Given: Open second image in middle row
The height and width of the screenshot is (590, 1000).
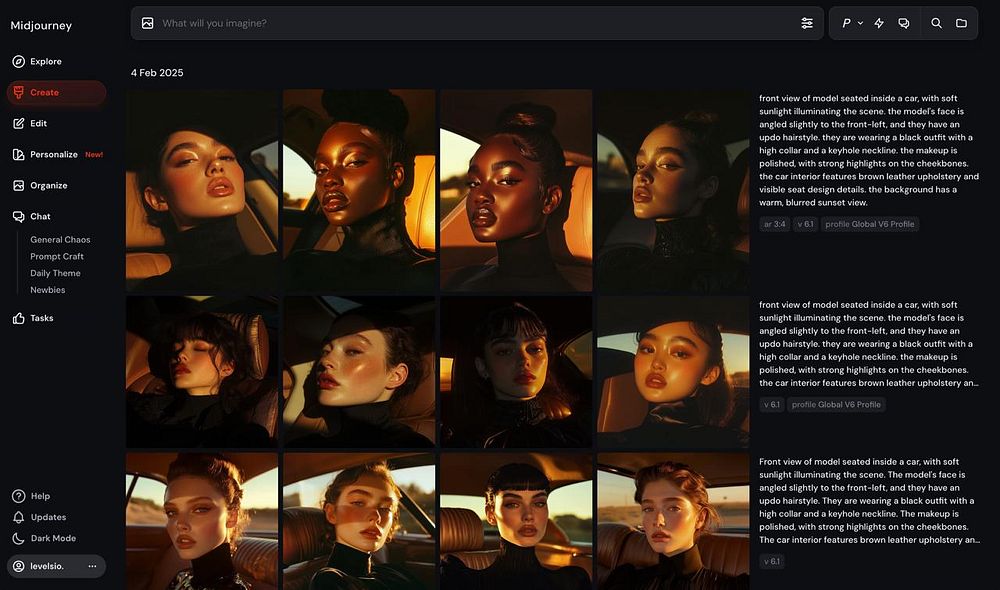Looking at the screenshot, I should click(x=359, y=372).
